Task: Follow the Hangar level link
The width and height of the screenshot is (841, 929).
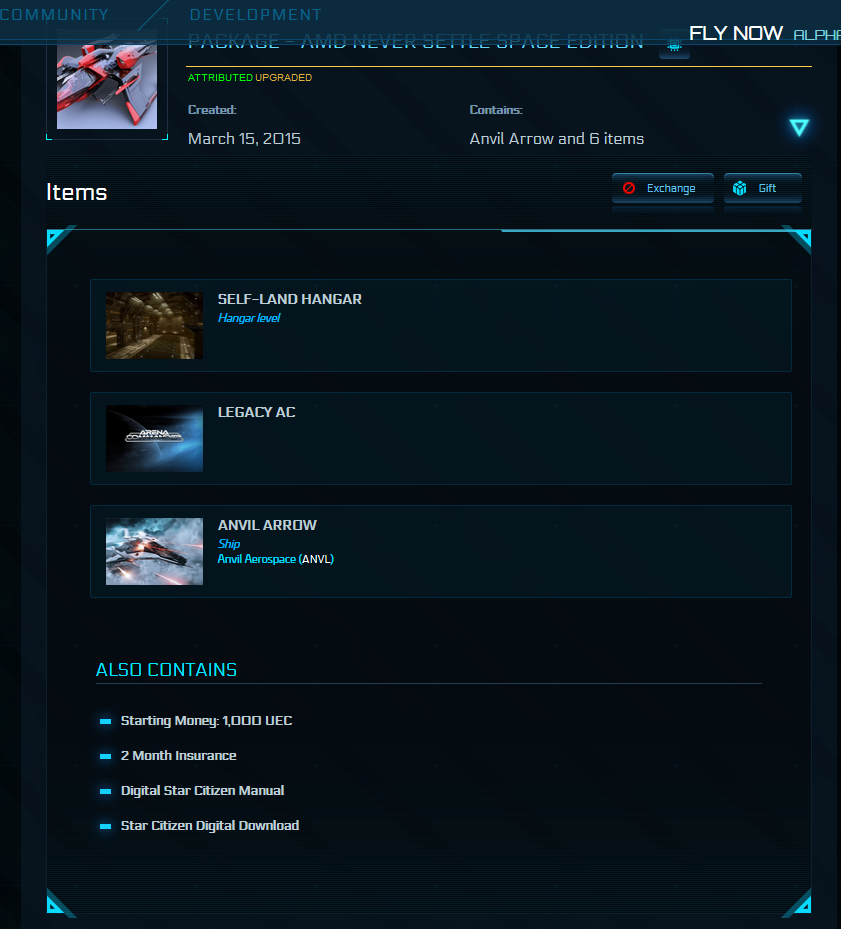Action: [249, 318]
